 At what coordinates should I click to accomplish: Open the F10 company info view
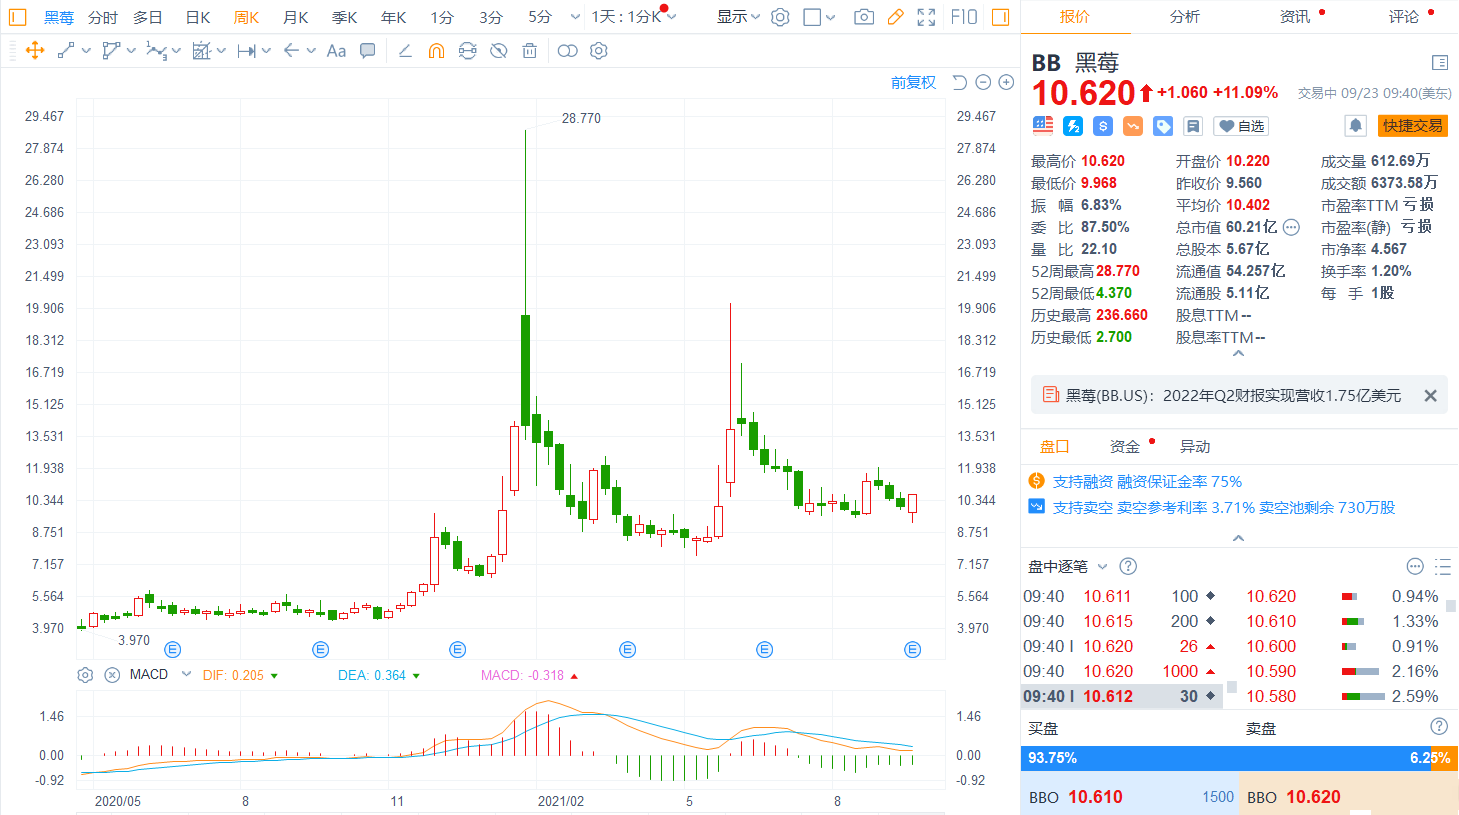[964, 17]
